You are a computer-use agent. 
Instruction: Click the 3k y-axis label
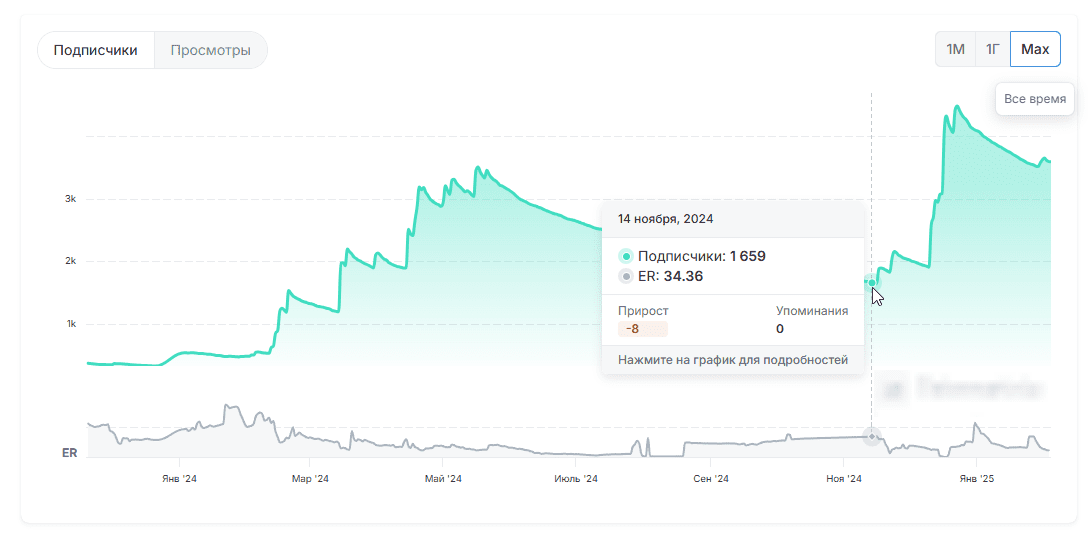coord(71,199)
